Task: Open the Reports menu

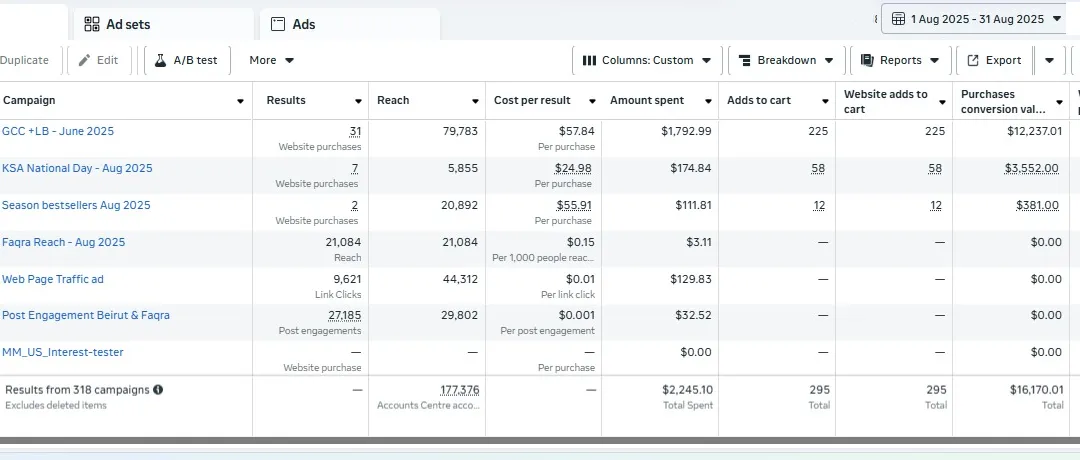Action: (899, 60)
